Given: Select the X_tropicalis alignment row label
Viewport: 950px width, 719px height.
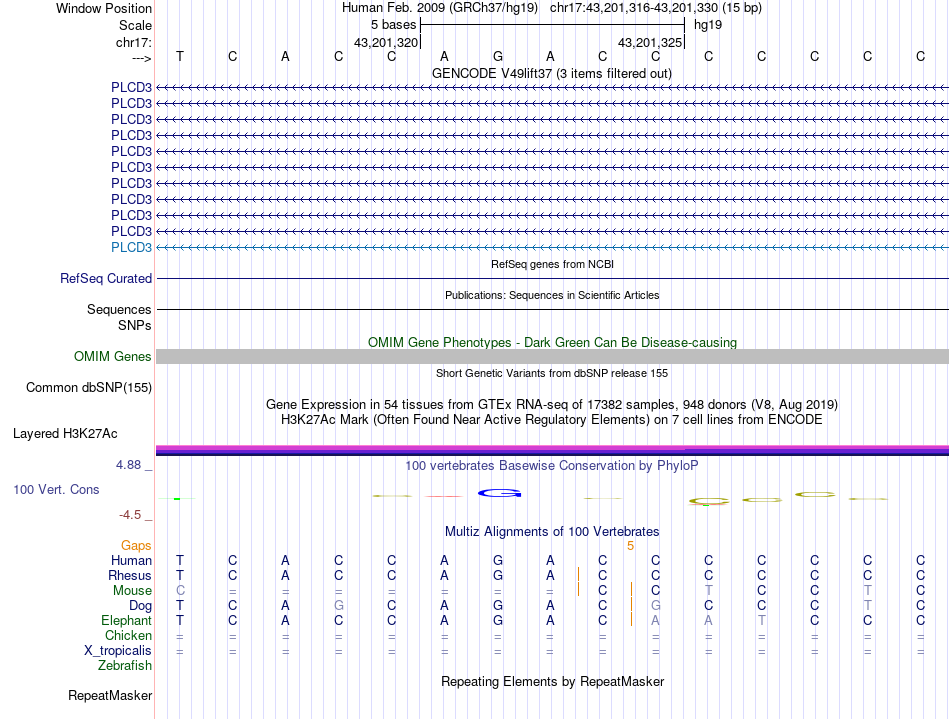Looking at the screenshot, I should 118,651.
